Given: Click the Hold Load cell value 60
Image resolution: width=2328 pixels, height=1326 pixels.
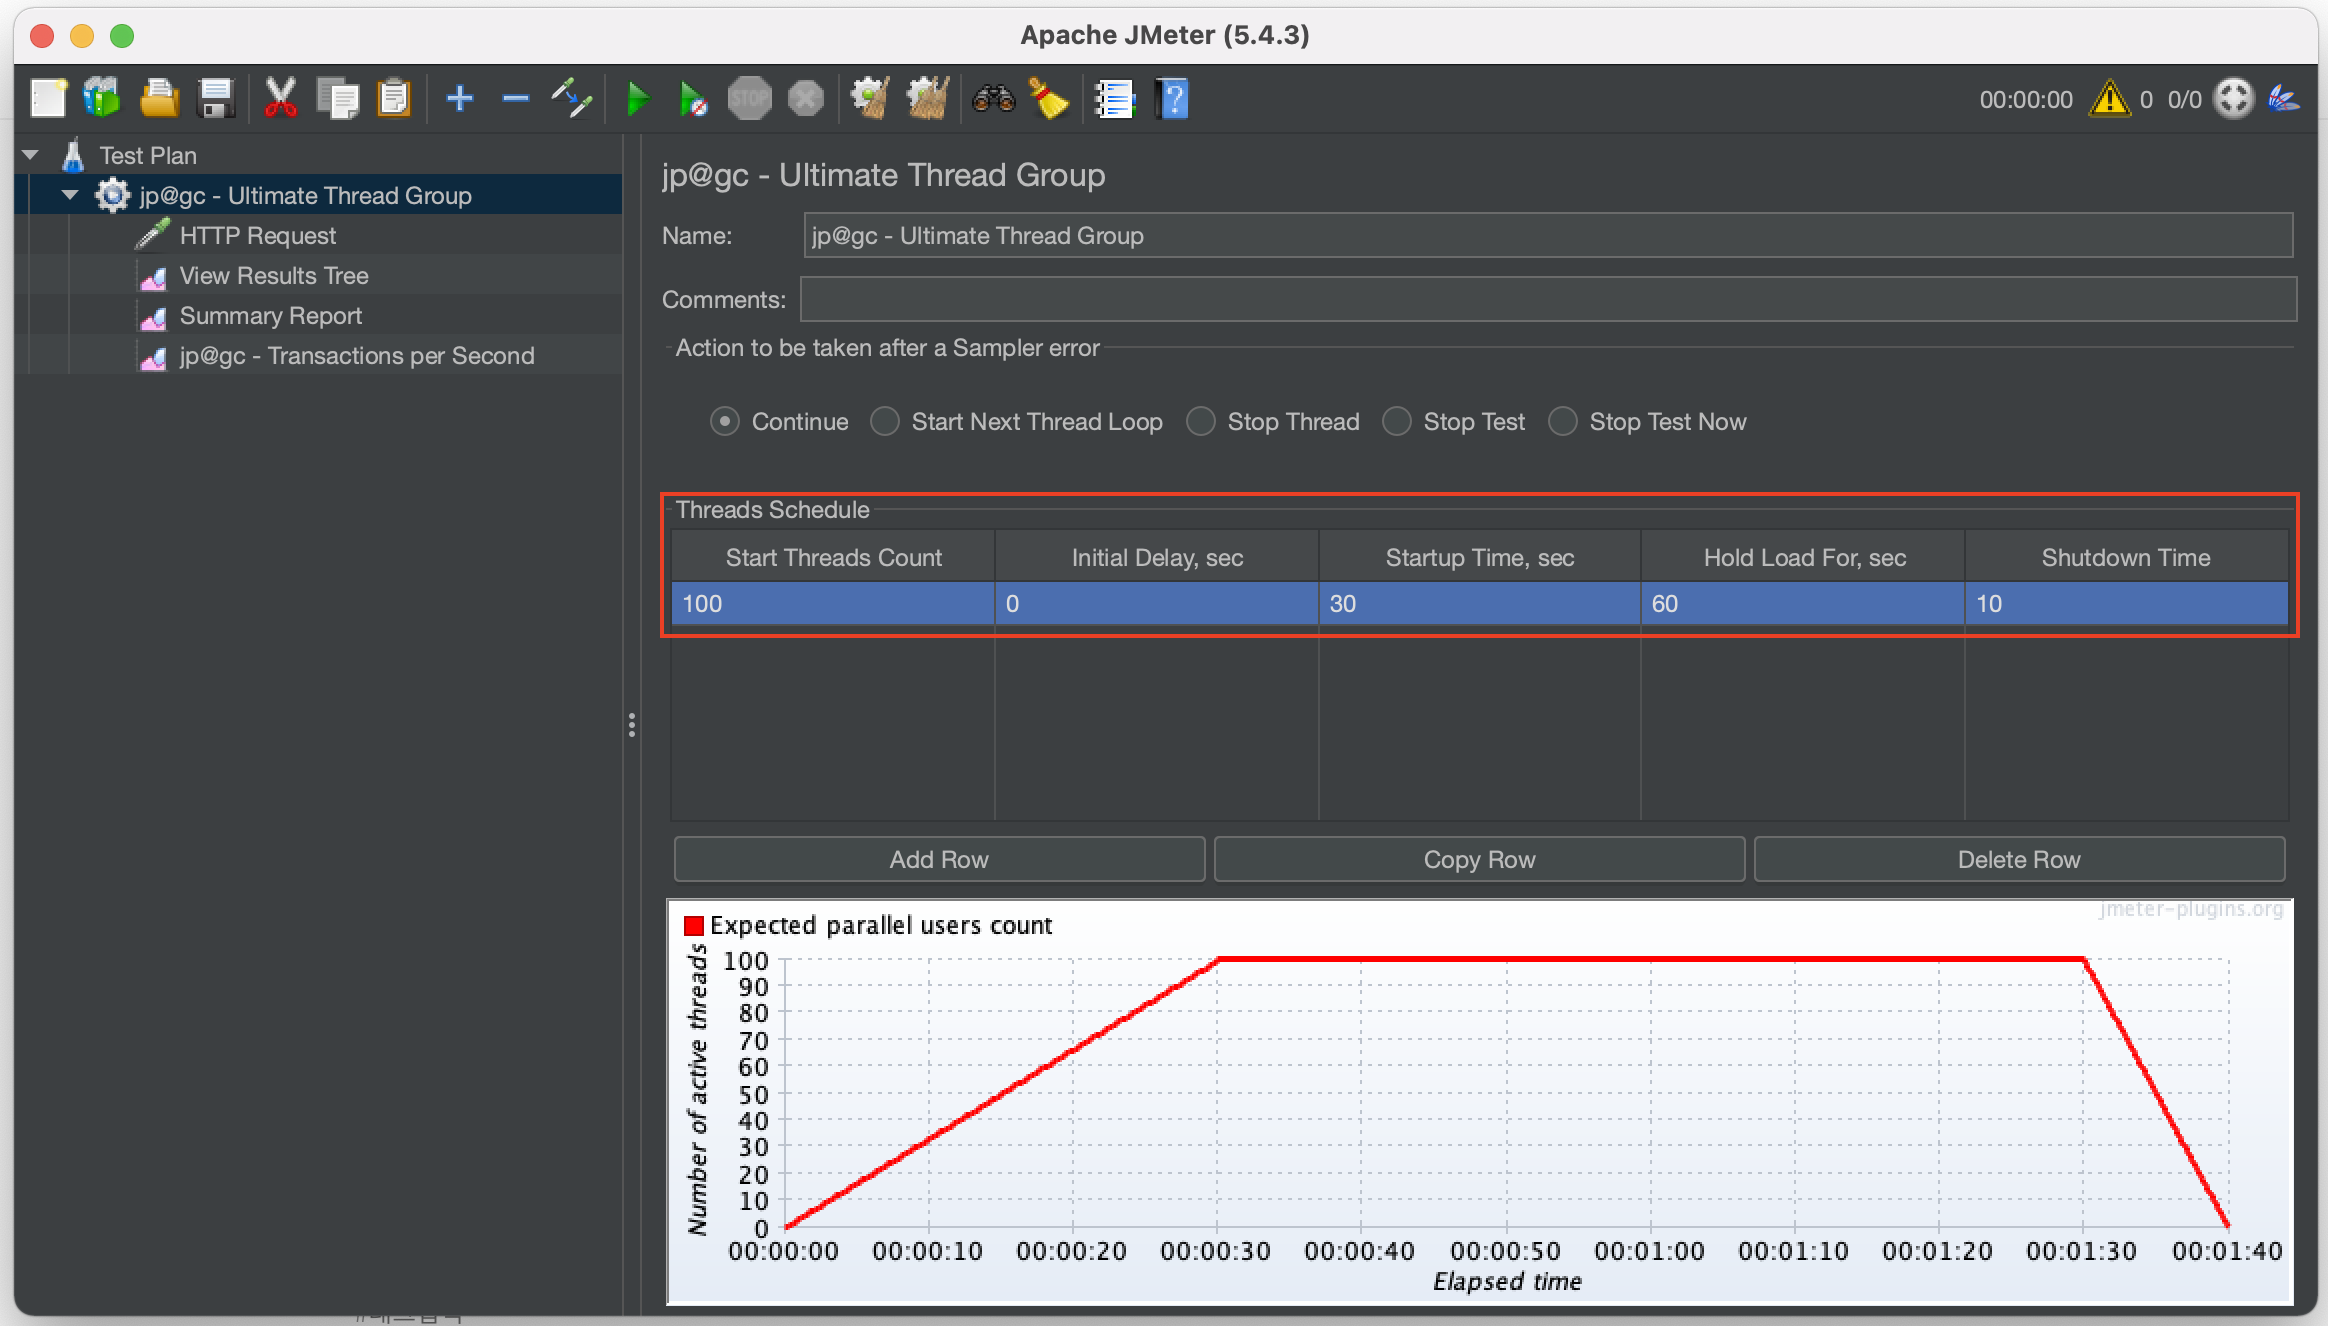Looking at the screenshot, I should [1804, 604].
